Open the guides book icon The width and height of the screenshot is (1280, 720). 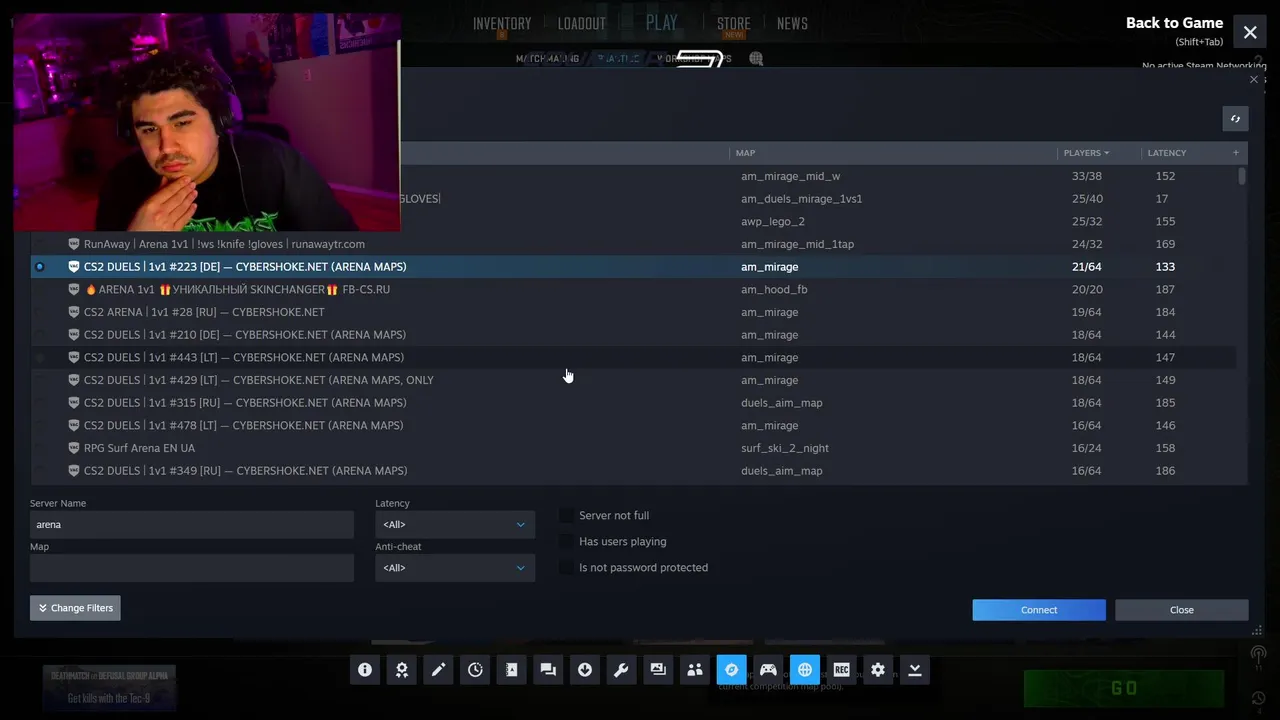pos(512,670)
